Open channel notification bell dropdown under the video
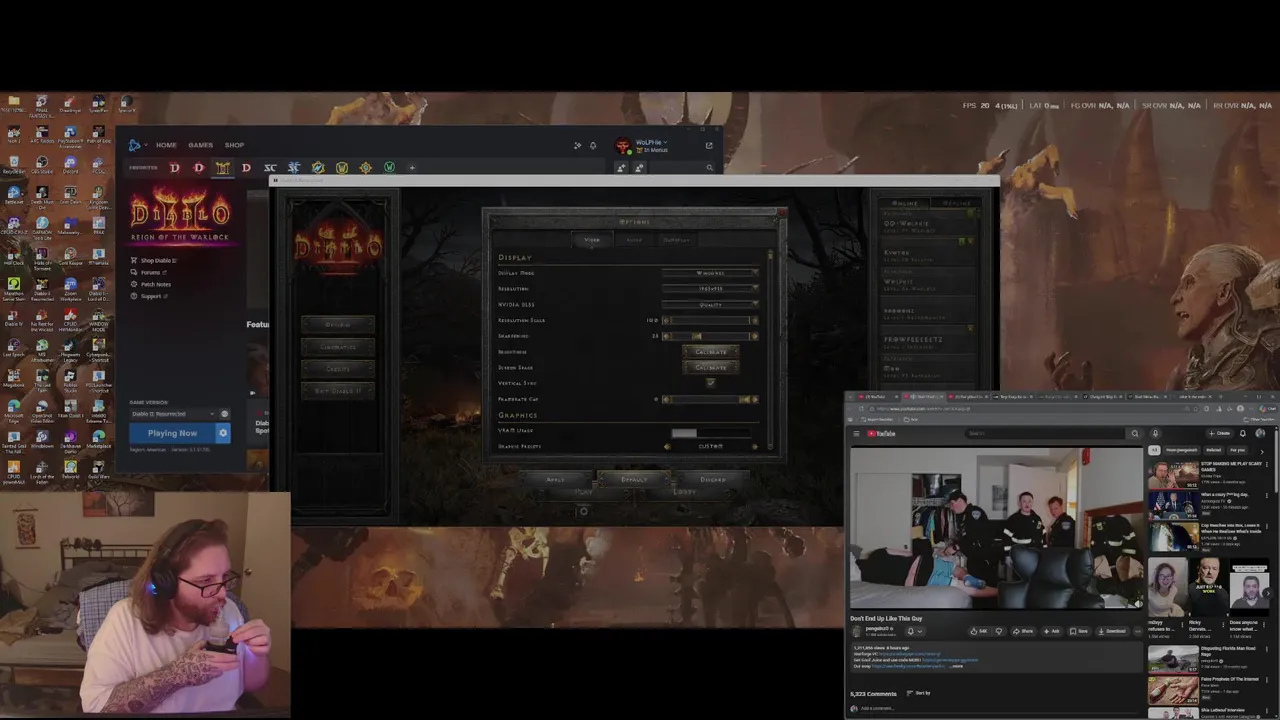Image resolution: width=1280 pixels, height=720 pixels. [913, 631]
